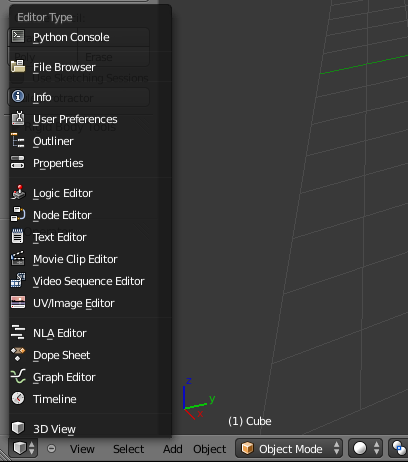Select the Graph Editor curve icon
408x462 pixels.
(x=18, y=376)
